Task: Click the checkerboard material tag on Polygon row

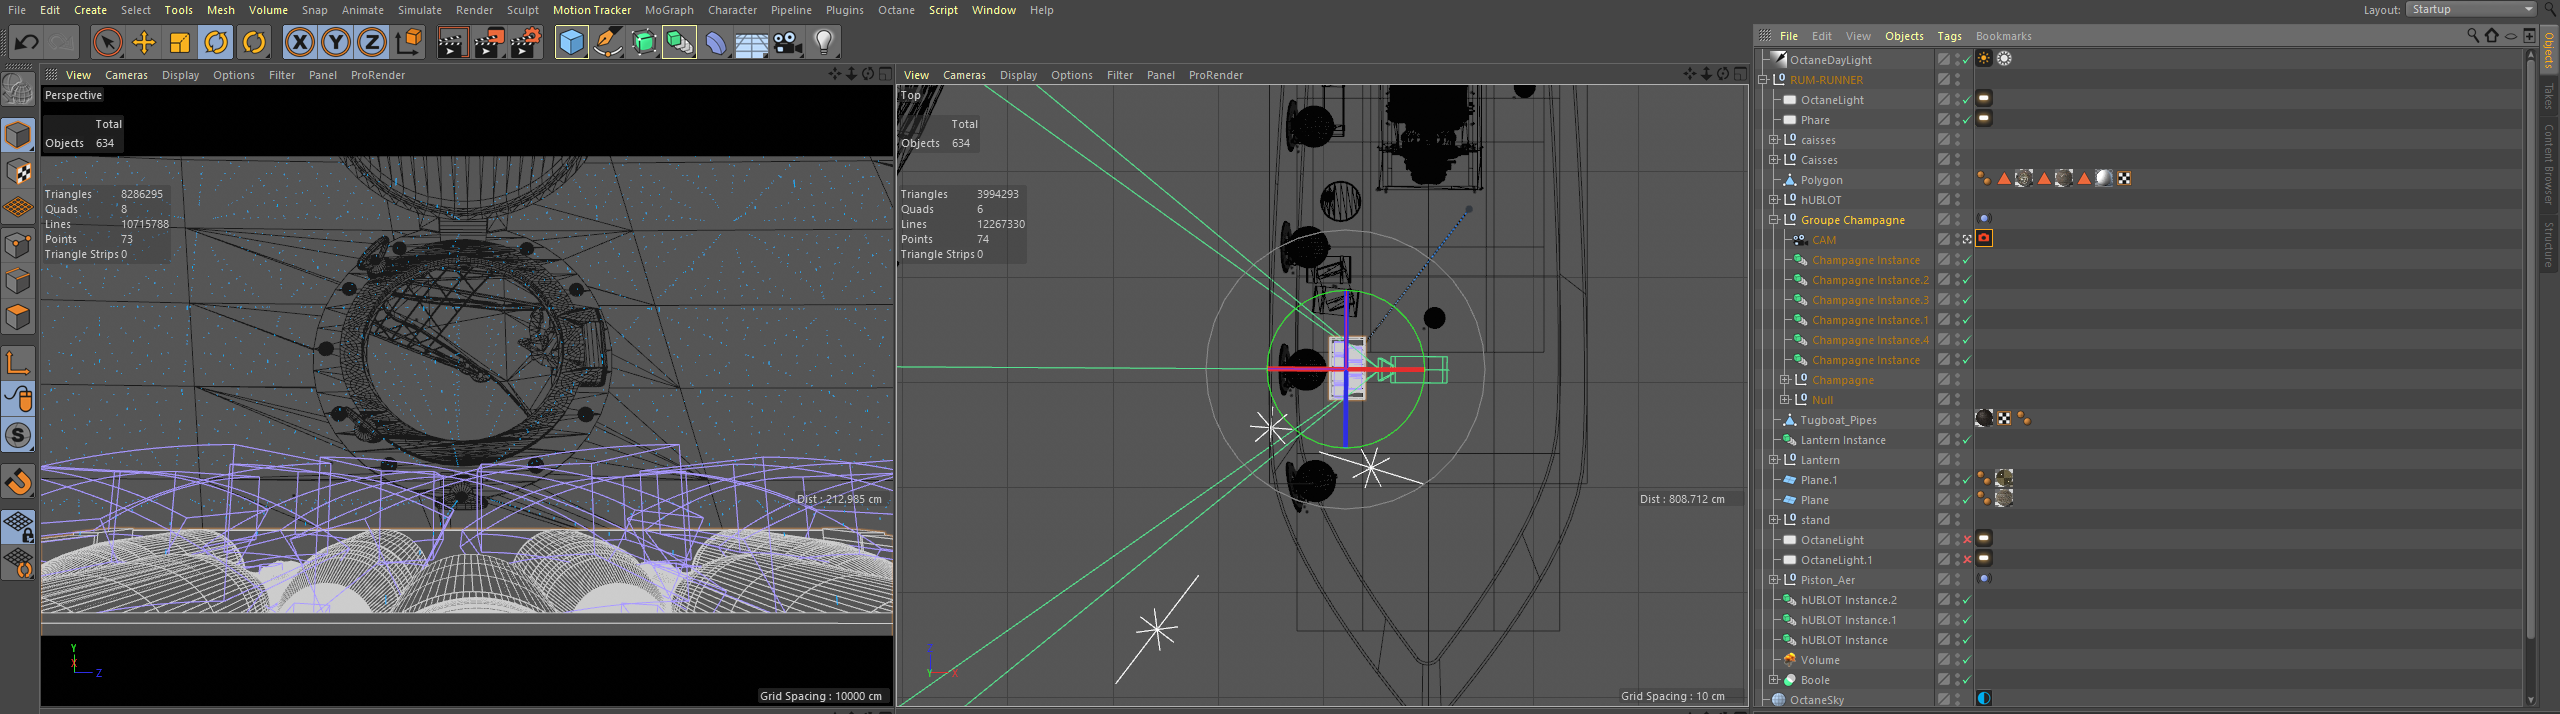Action: [2124, 178]
